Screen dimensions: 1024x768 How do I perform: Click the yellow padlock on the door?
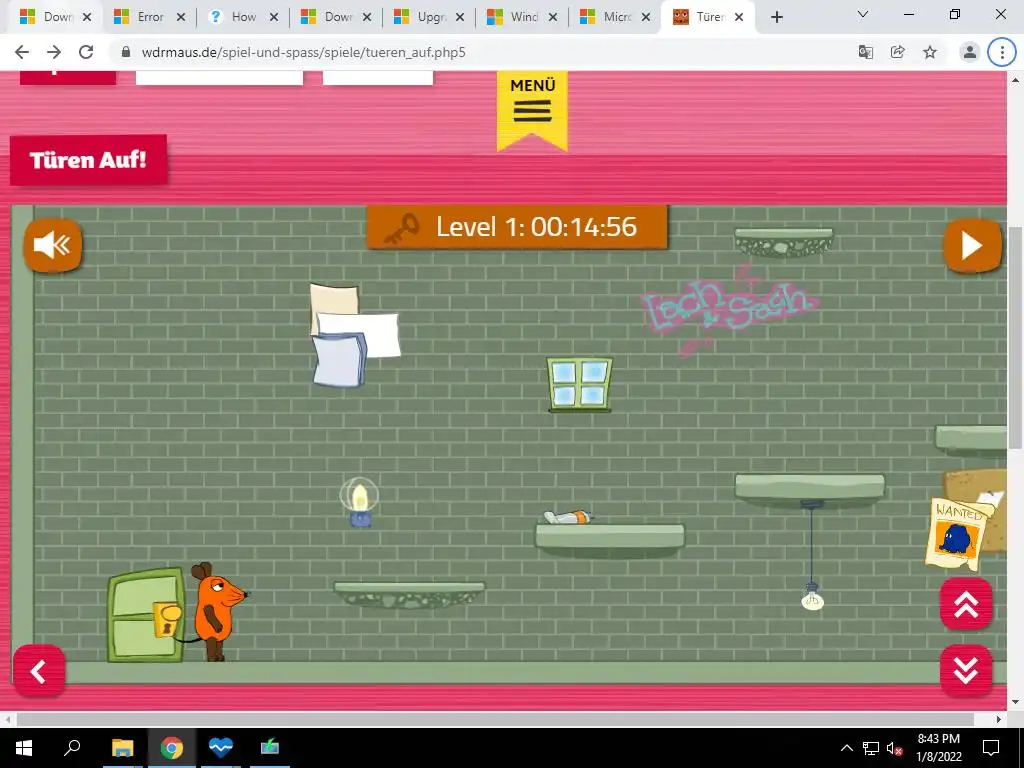[167, 619]
